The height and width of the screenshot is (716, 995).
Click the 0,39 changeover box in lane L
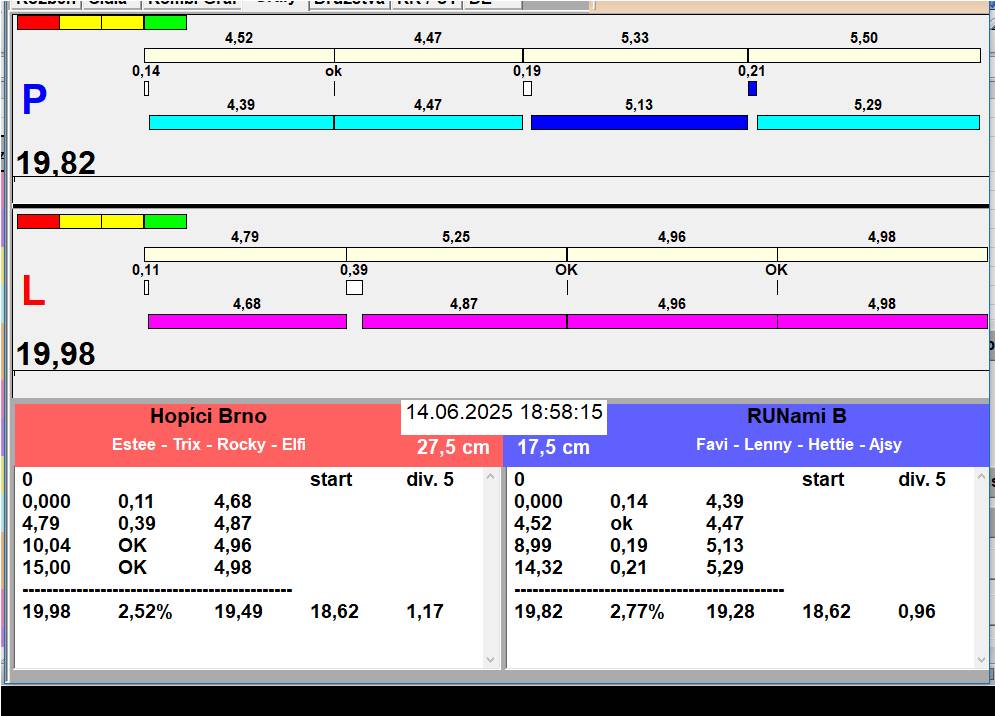[354, 288]
